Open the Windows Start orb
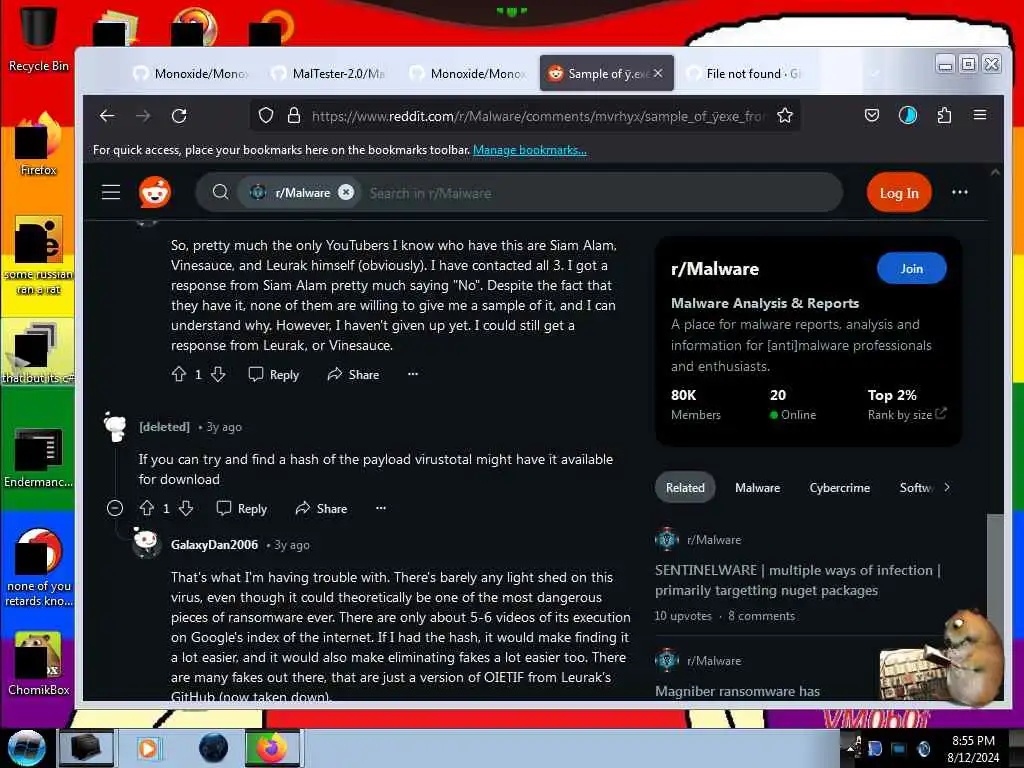 pyautogui.click(x=27, y=748)
